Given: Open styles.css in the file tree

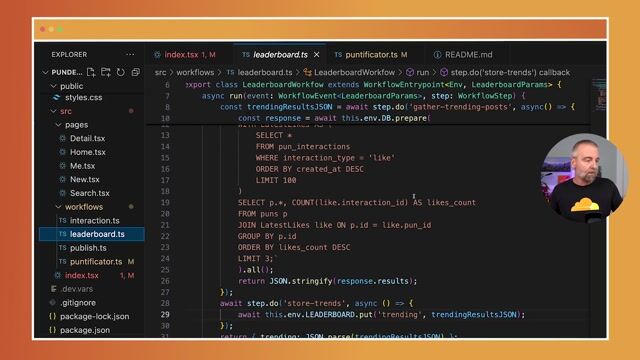Looking at the screenshot, I should 84,98.
